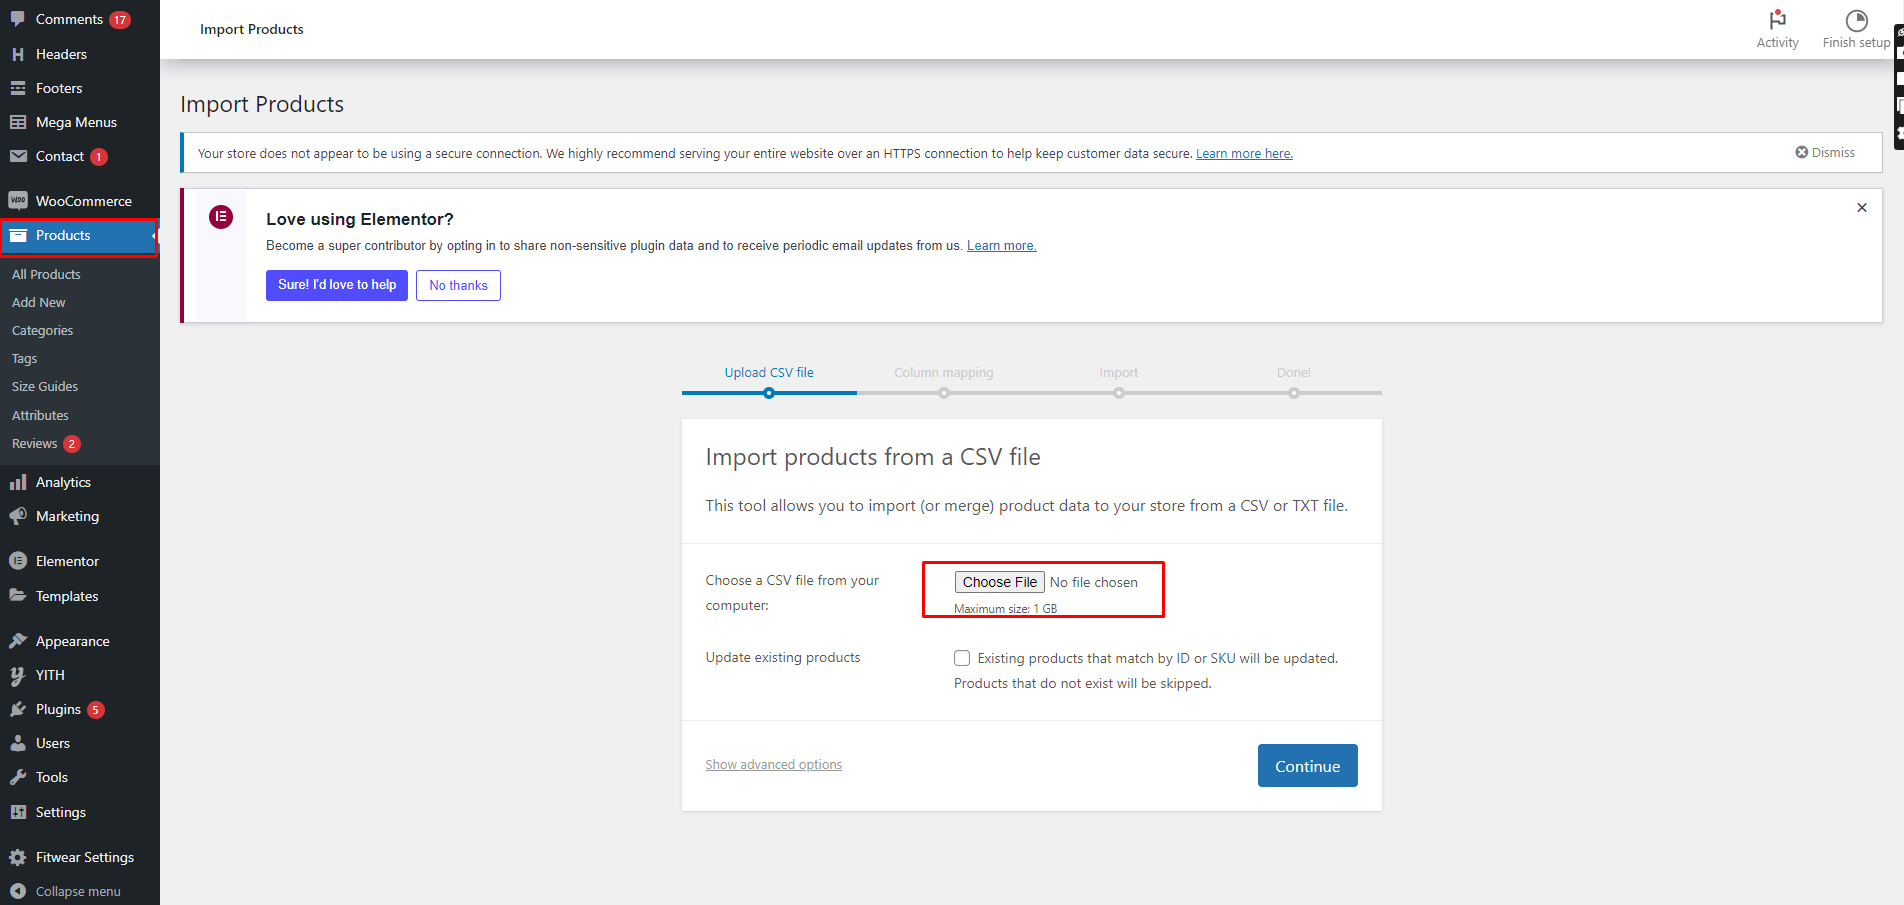Click the Users person icon
This screenshot has width=1904, height=905.
pyautogui.click(x=18, y=743)
